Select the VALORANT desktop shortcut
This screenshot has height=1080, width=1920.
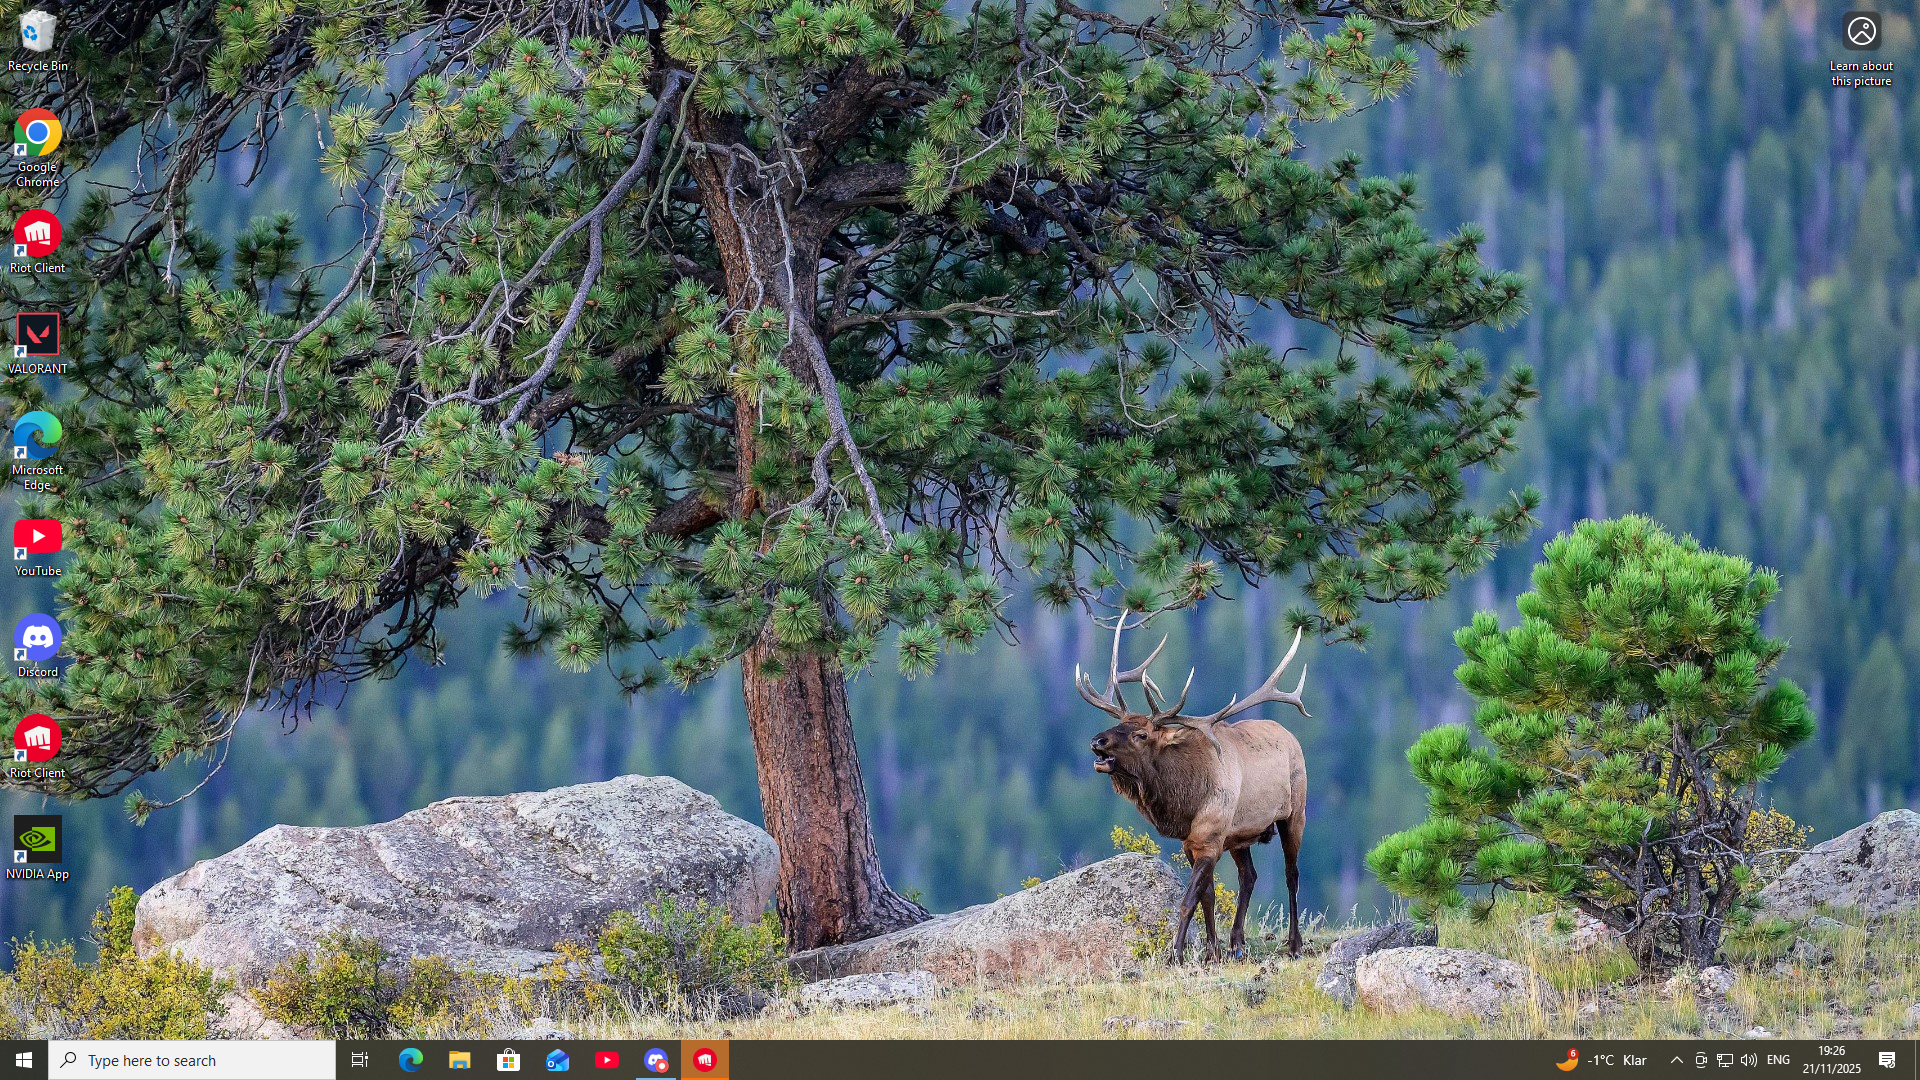coord(37,343)
